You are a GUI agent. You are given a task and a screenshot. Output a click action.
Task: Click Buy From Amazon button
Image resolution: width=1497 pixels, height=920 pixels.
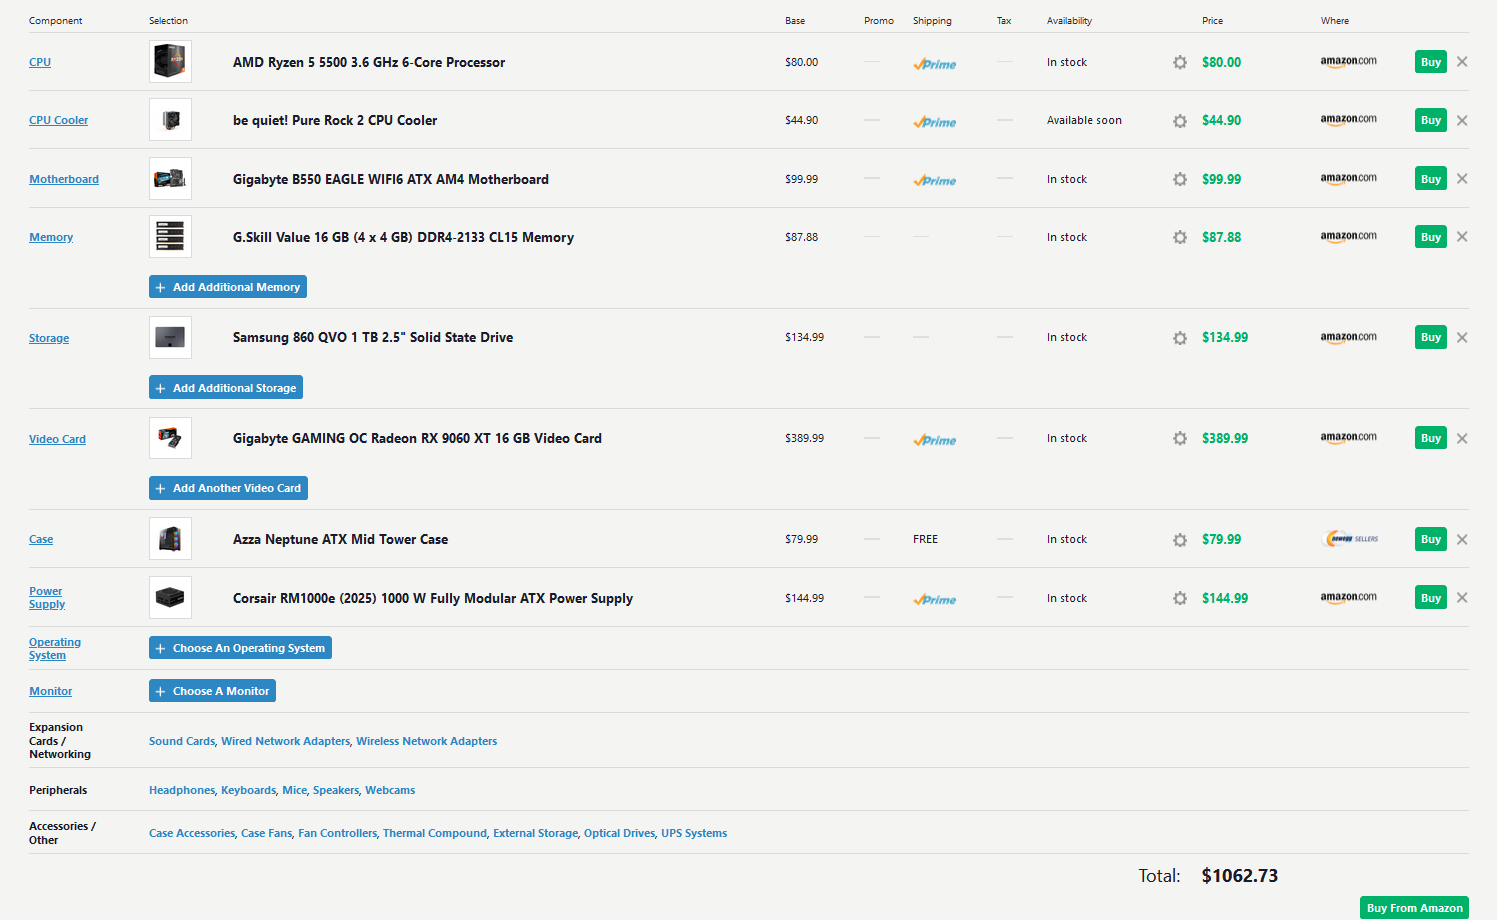point(1414,908)
